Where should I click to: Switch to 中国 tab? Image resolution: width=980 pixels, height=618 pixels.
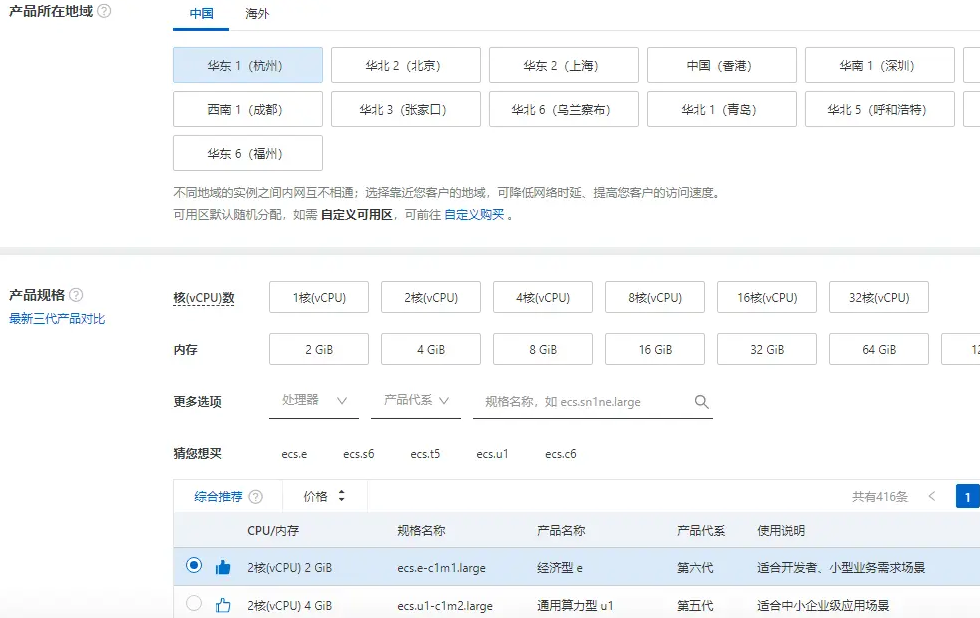pyautogui.click(x=201, y=14)
